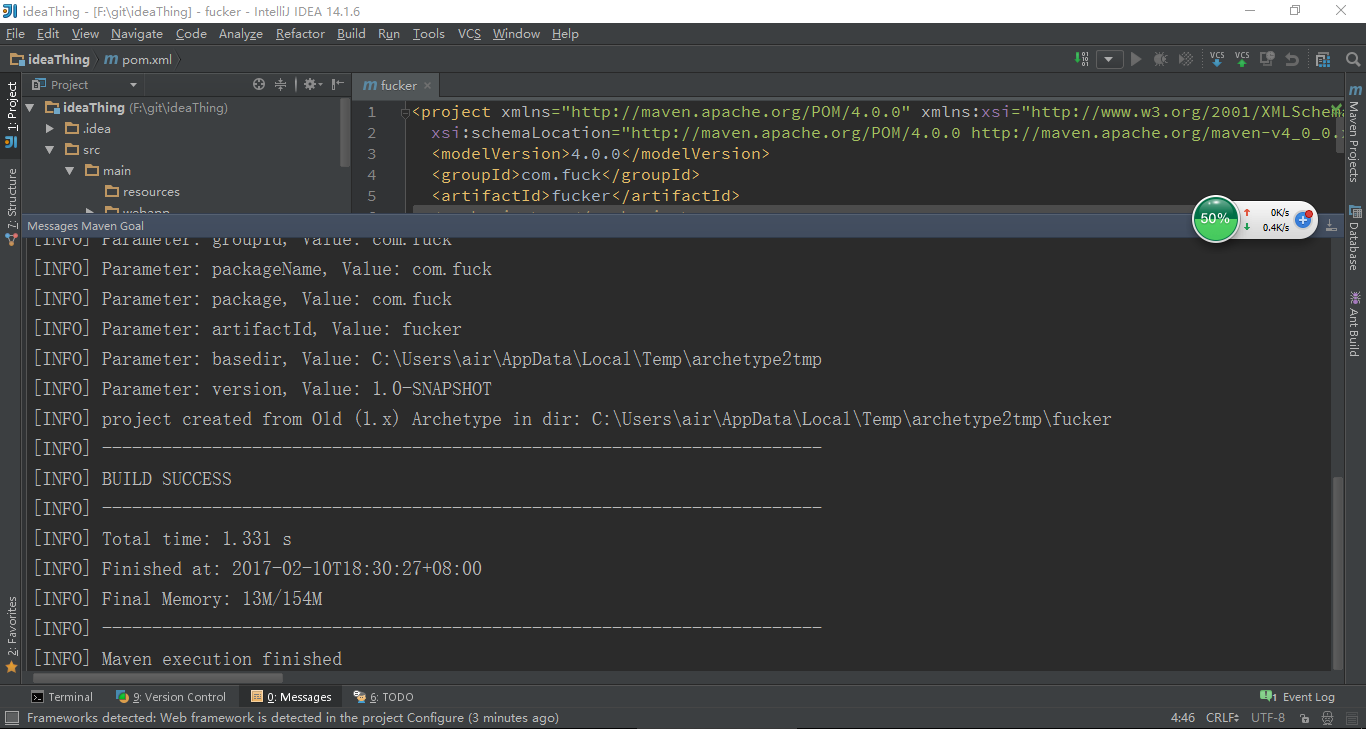Open the 9: Version Control tool window
The width and height of the screenshot is (1366, 729).
click(171, 697)
